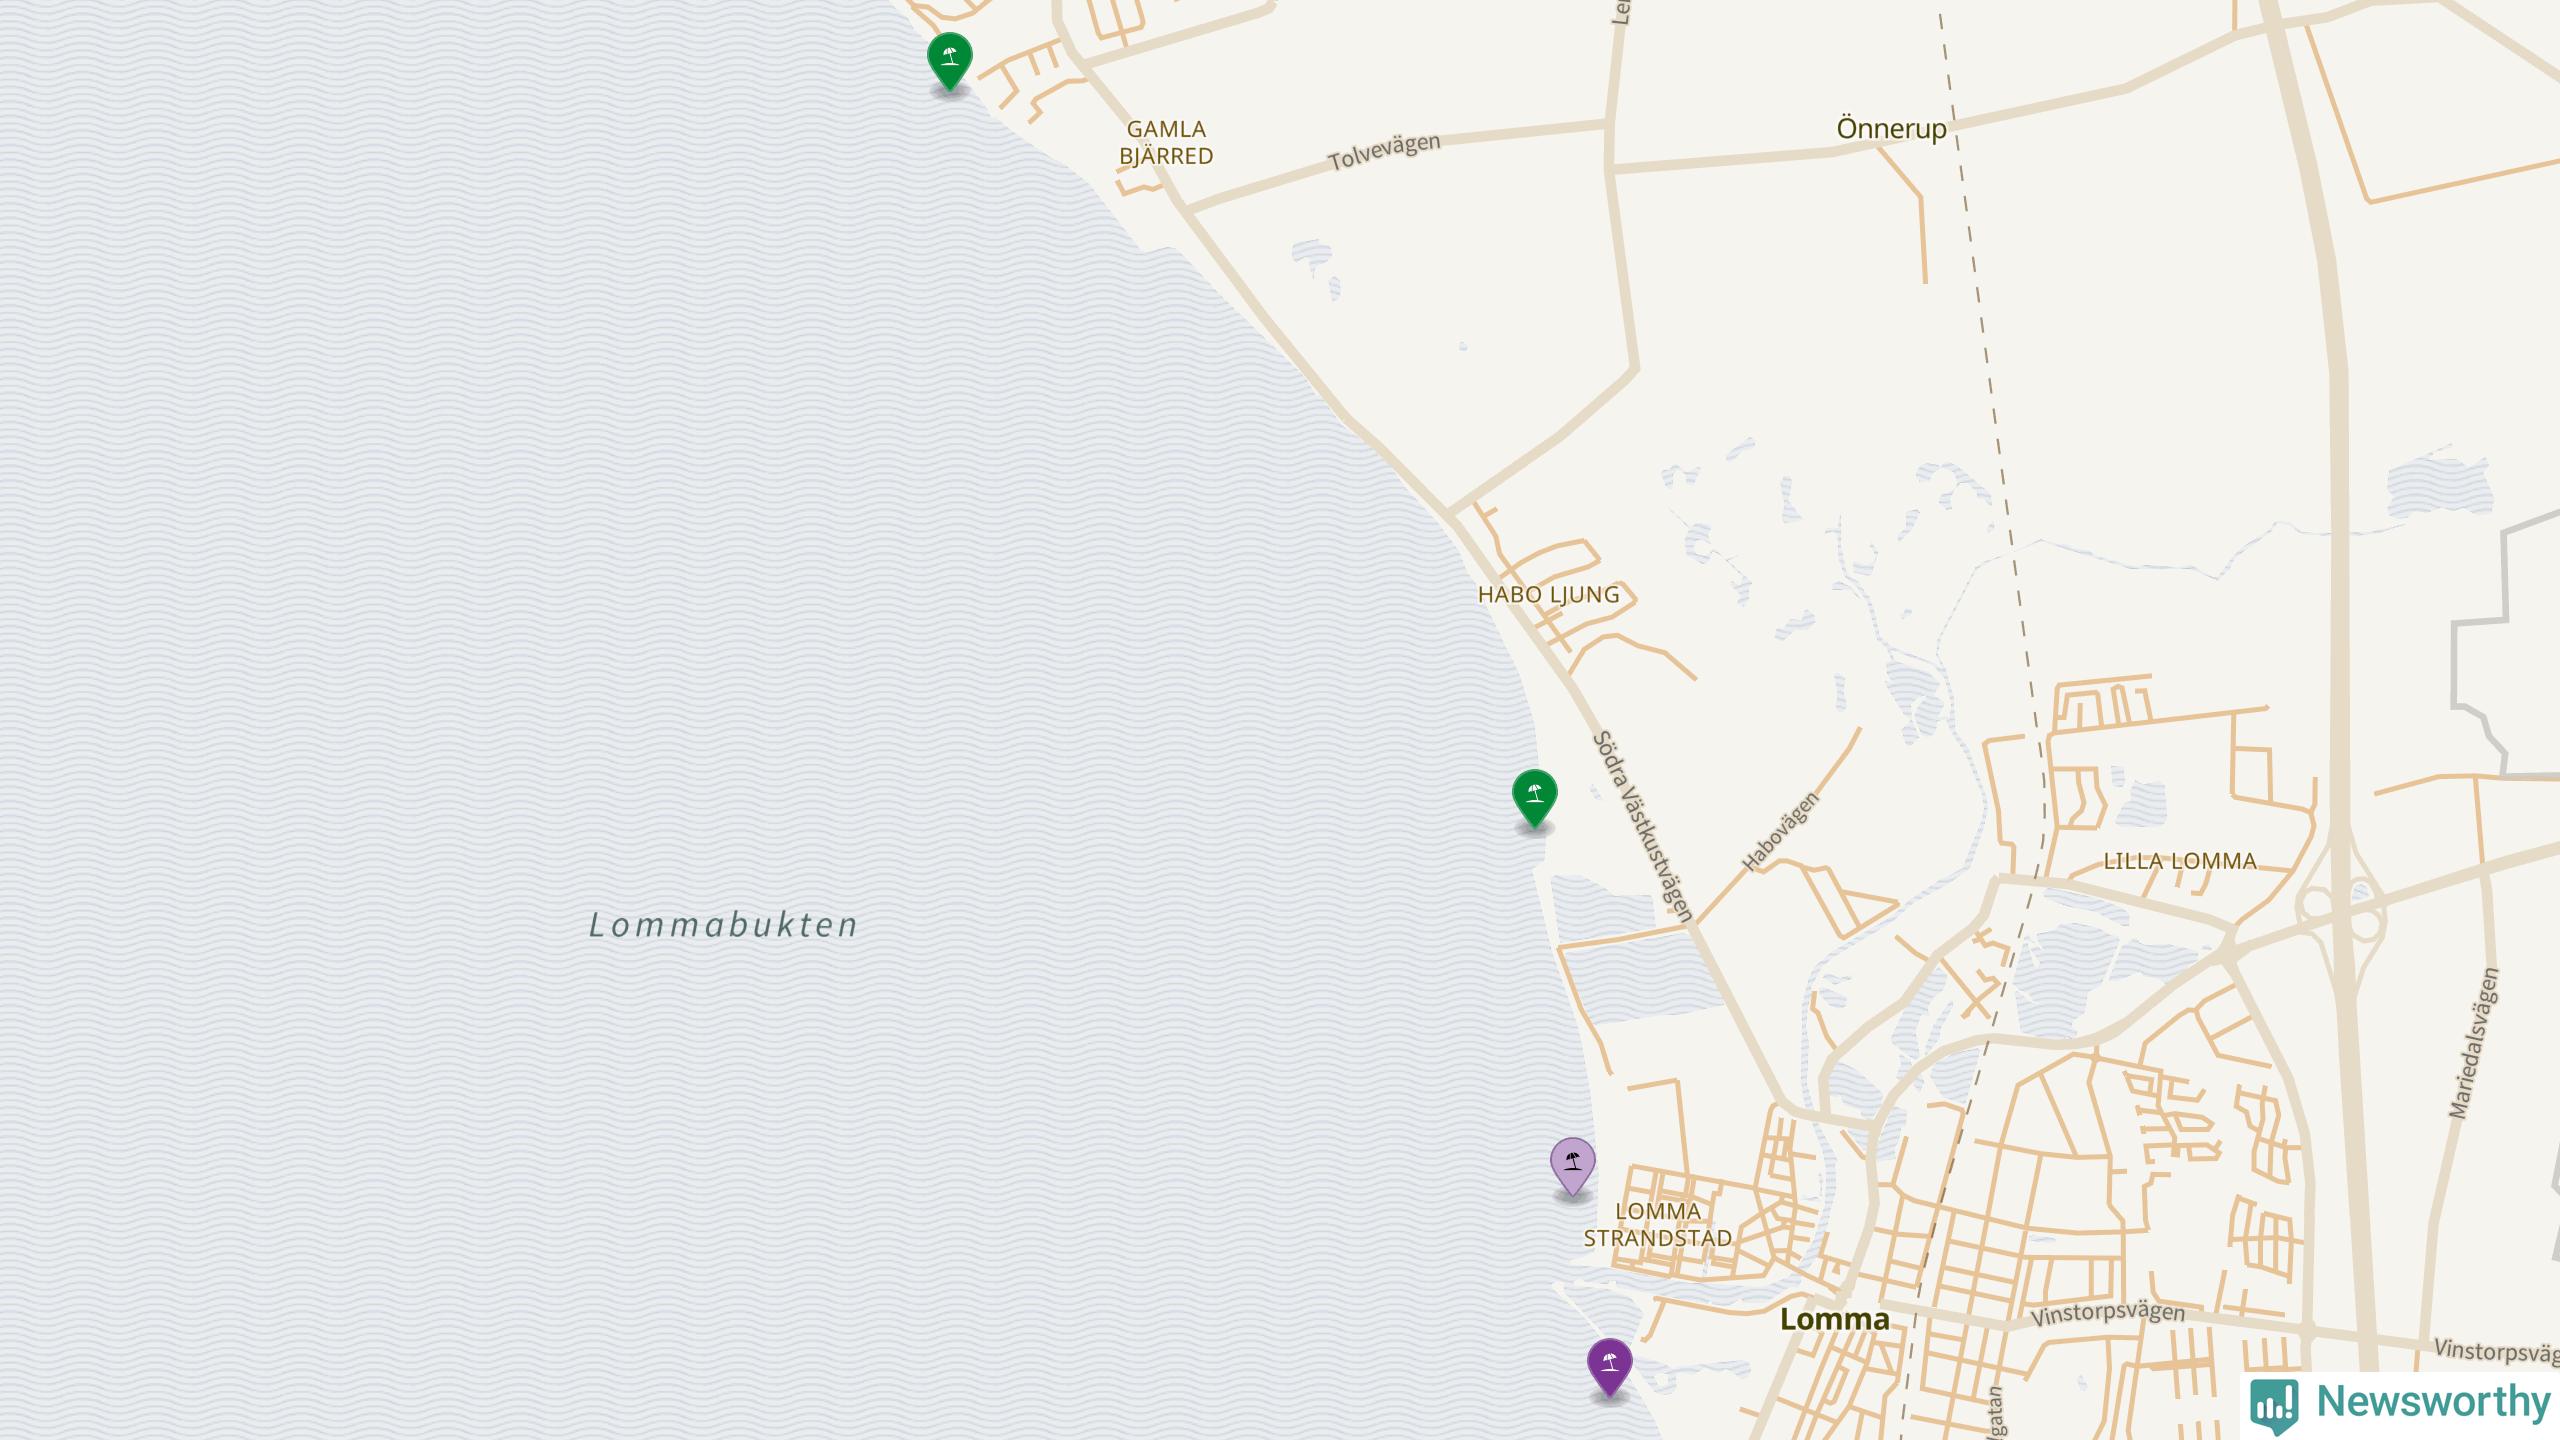Select the HABO LJUNG district label

(x=1548, y=595)
